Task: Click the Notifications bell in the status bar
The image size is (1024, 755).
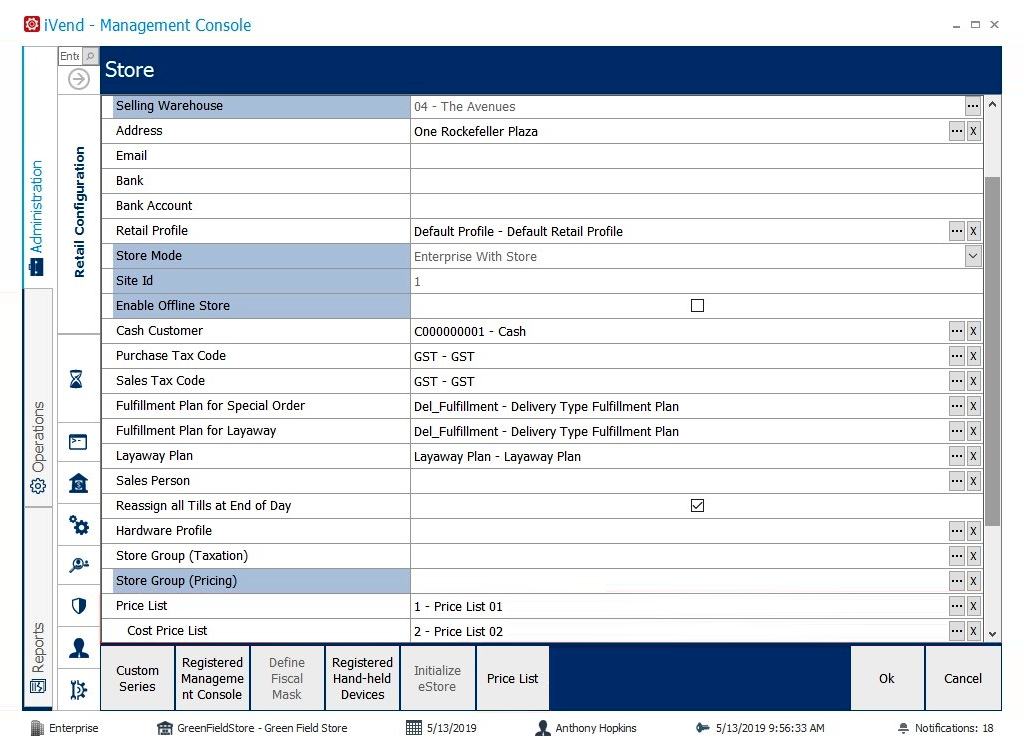Action: (x=904, y=729)
